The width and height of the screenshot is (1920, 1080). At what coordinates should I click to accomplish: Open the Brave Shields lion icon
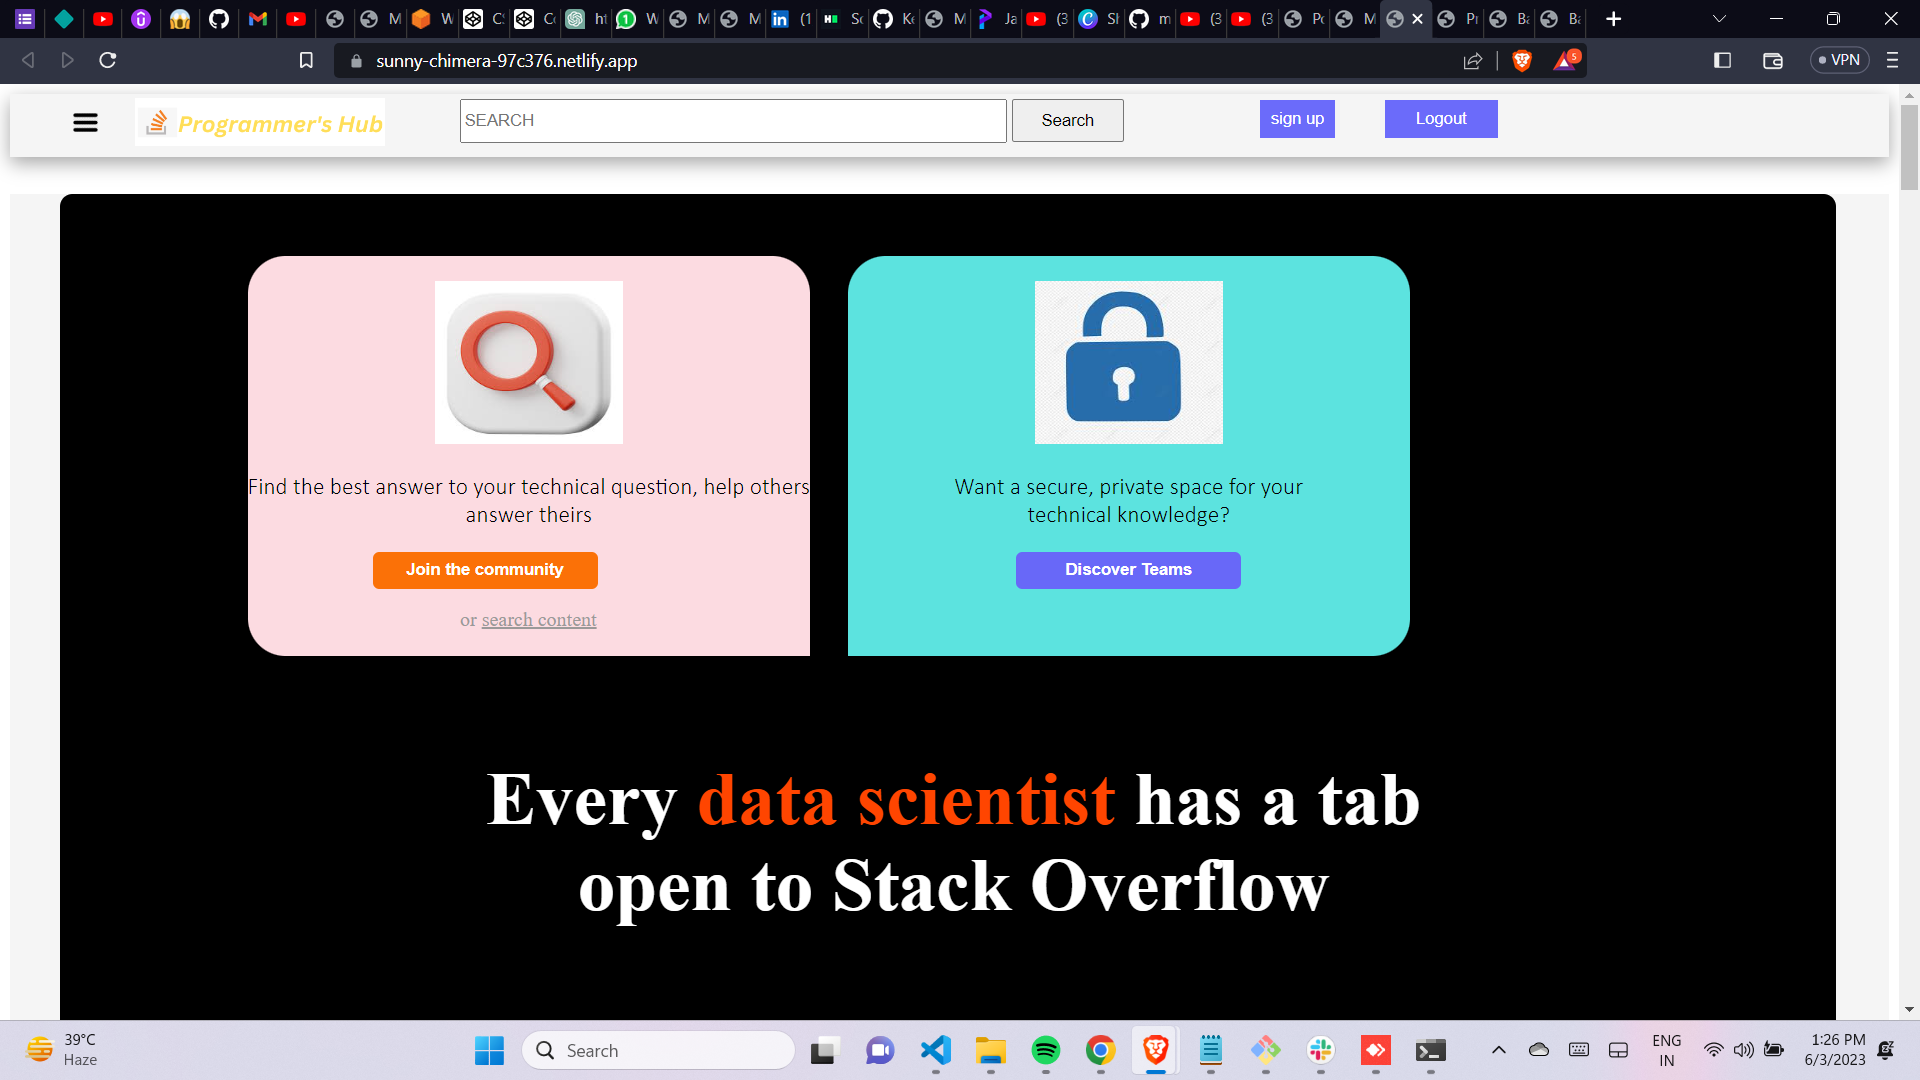pyautogui.click(x=1522, y=61)
